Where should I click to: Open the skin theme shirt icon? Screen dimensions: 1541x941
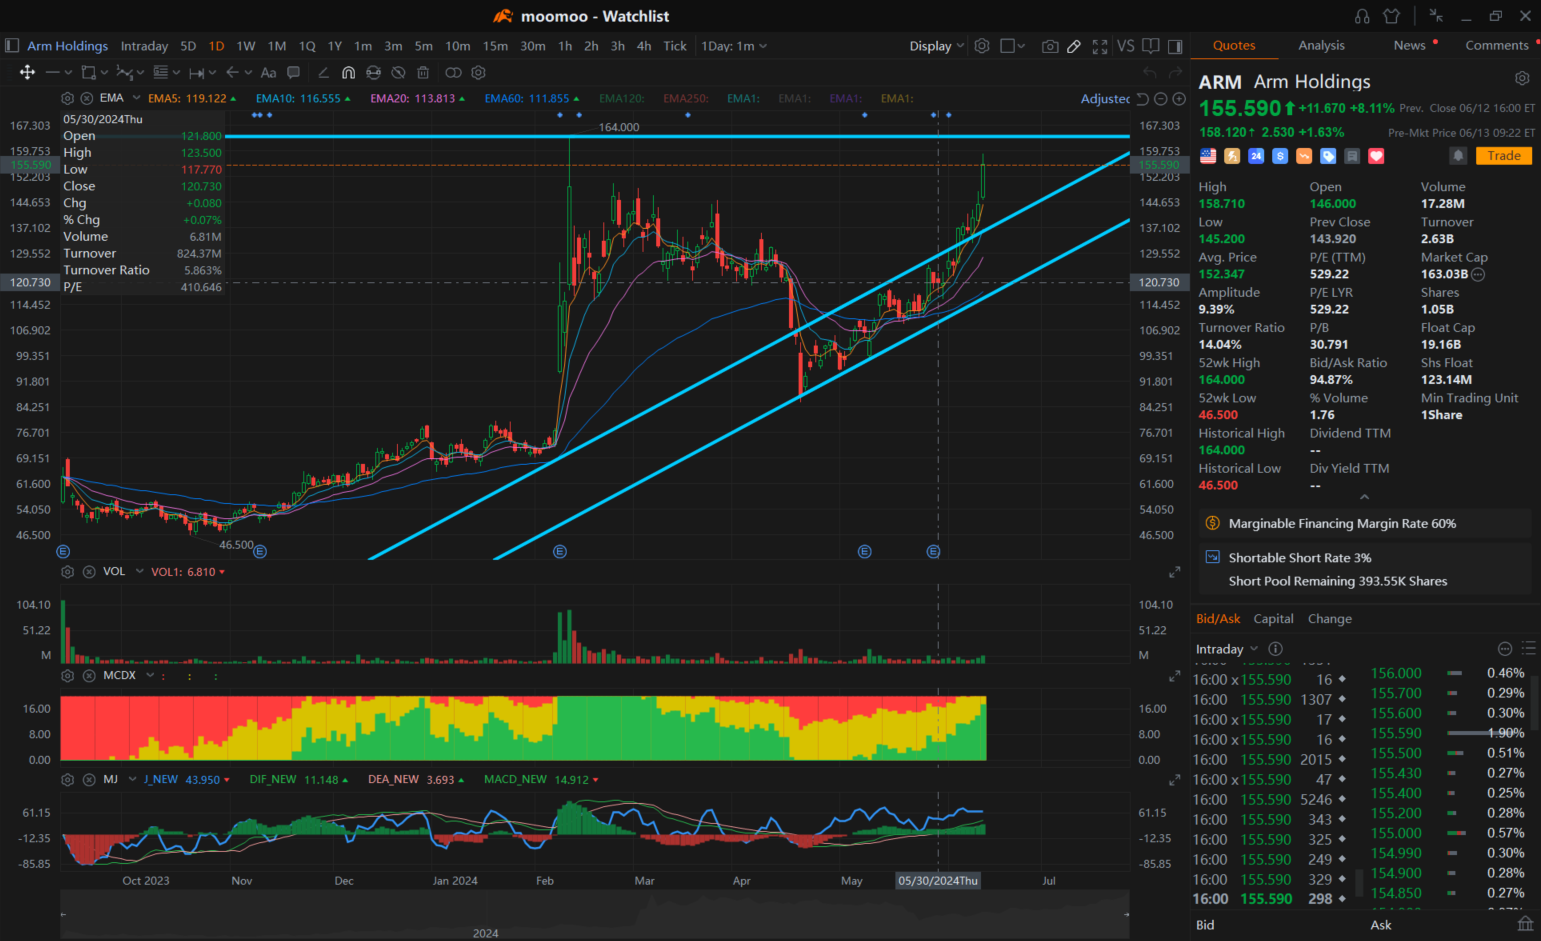(1391, 16)
